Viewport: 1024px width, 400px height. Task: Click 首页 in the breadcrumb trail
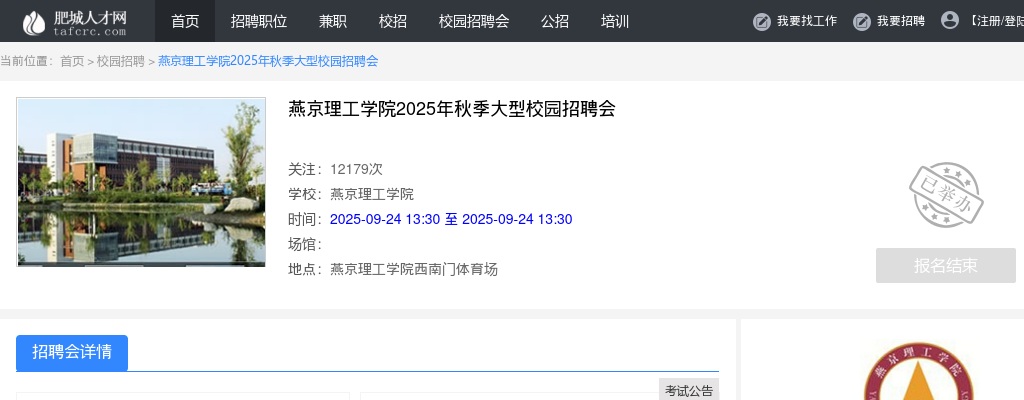point(72,61)
